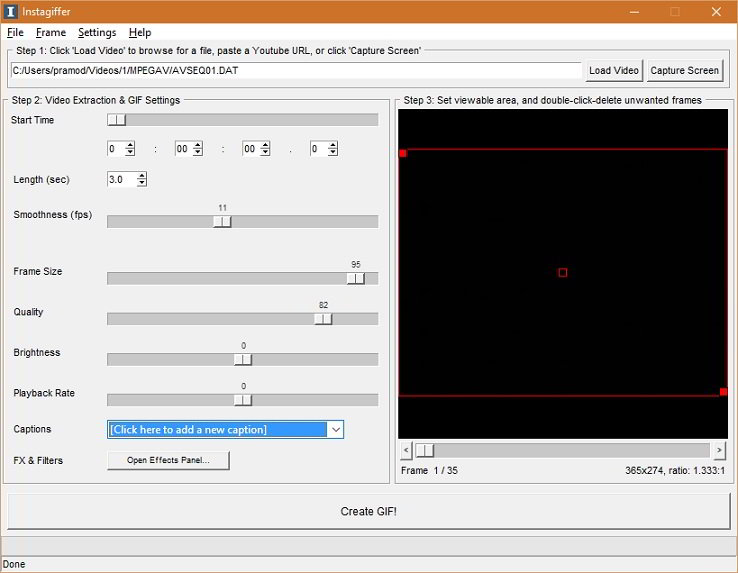Decrease the start time tenths value
The image size is (738, 573).
pos(333,153)
